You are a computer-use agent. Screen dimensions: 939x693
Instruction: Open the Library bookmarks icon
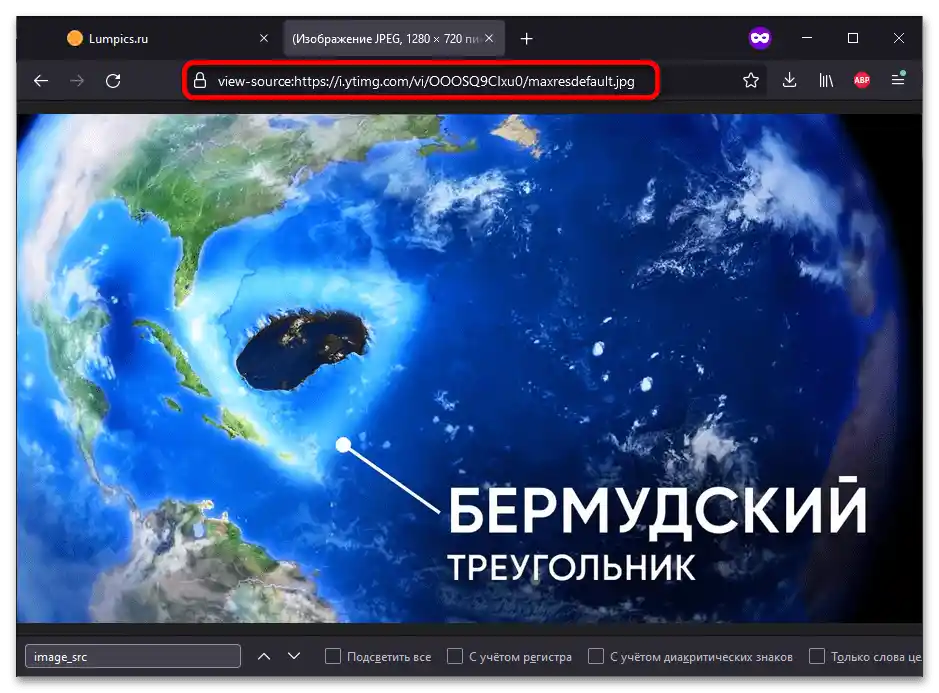(x=826, y=80)
